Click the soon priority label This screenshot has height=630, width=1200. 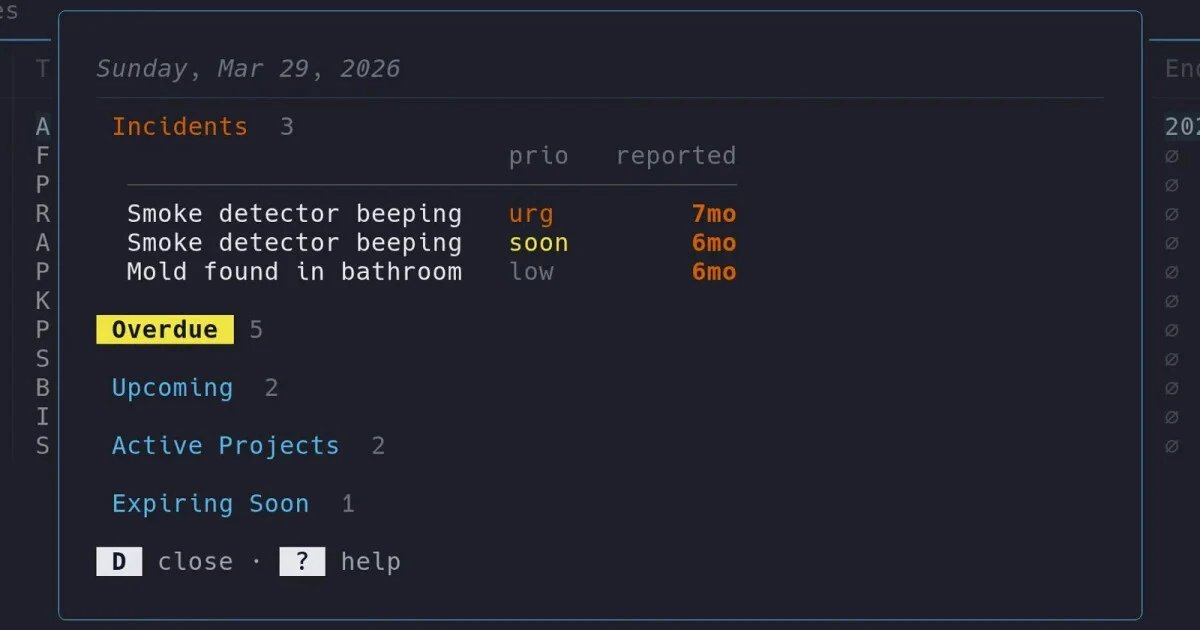[539, 243]
